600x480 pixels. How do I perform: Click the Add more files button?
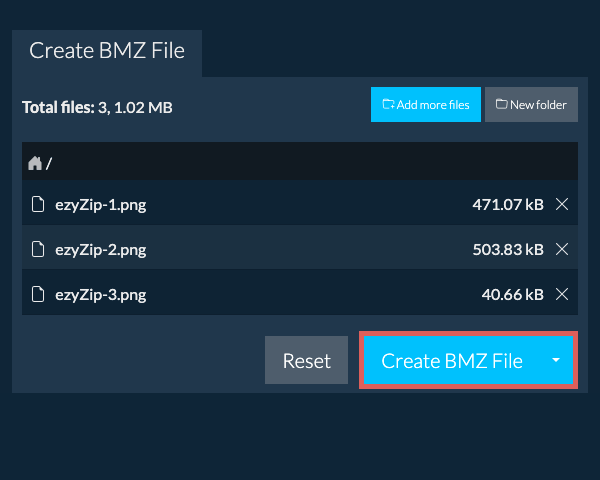[x=426, y=104]
